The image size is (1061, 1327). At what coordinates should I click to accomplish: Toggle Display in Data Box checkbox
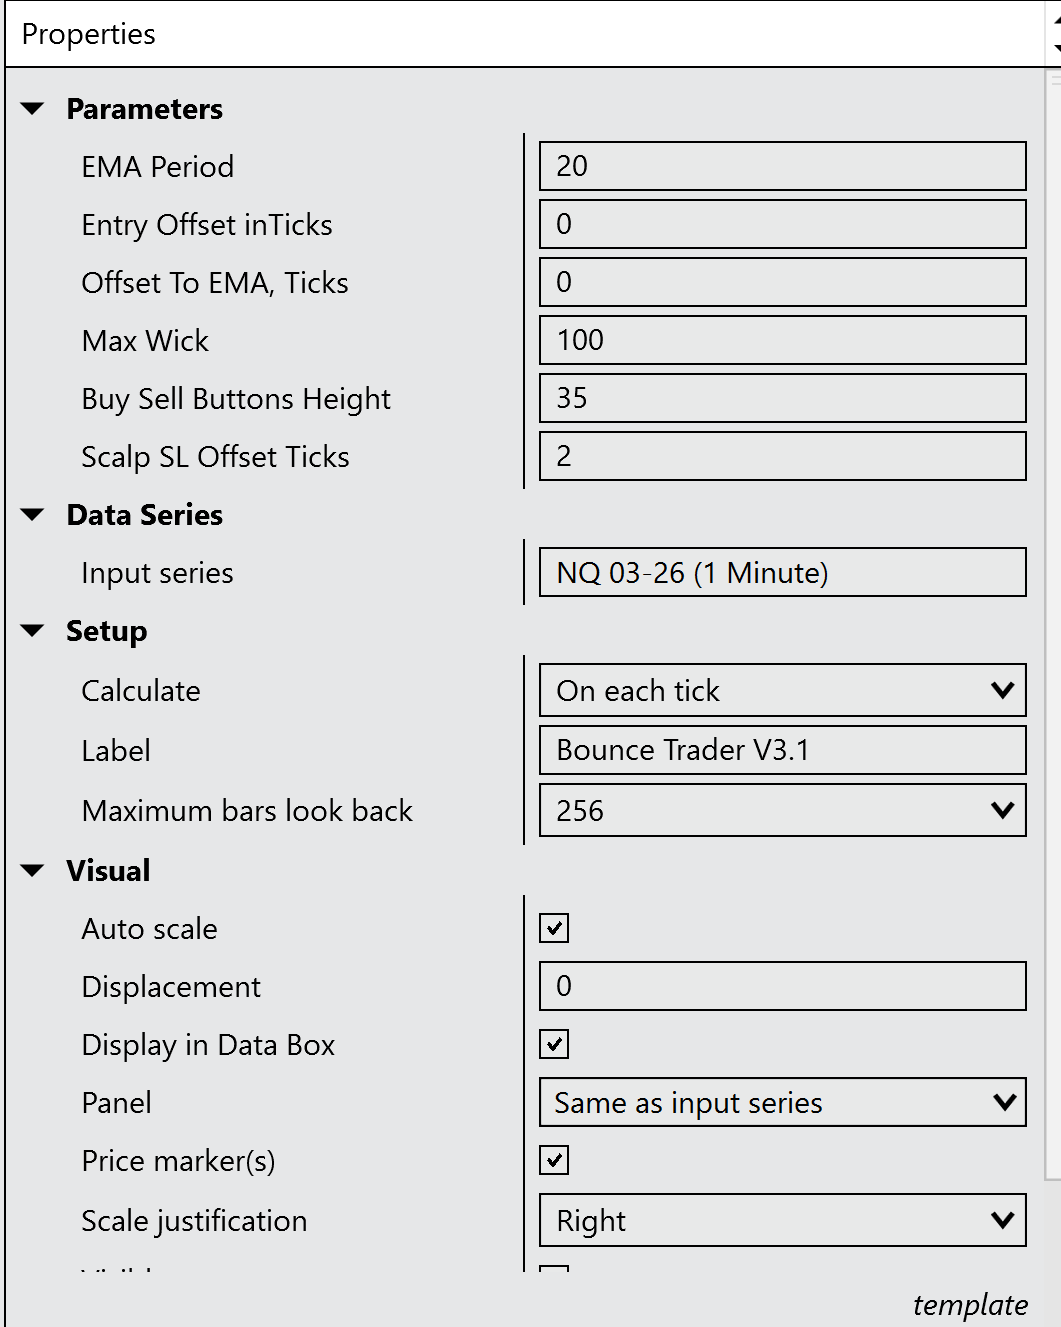click(554, 1044)
